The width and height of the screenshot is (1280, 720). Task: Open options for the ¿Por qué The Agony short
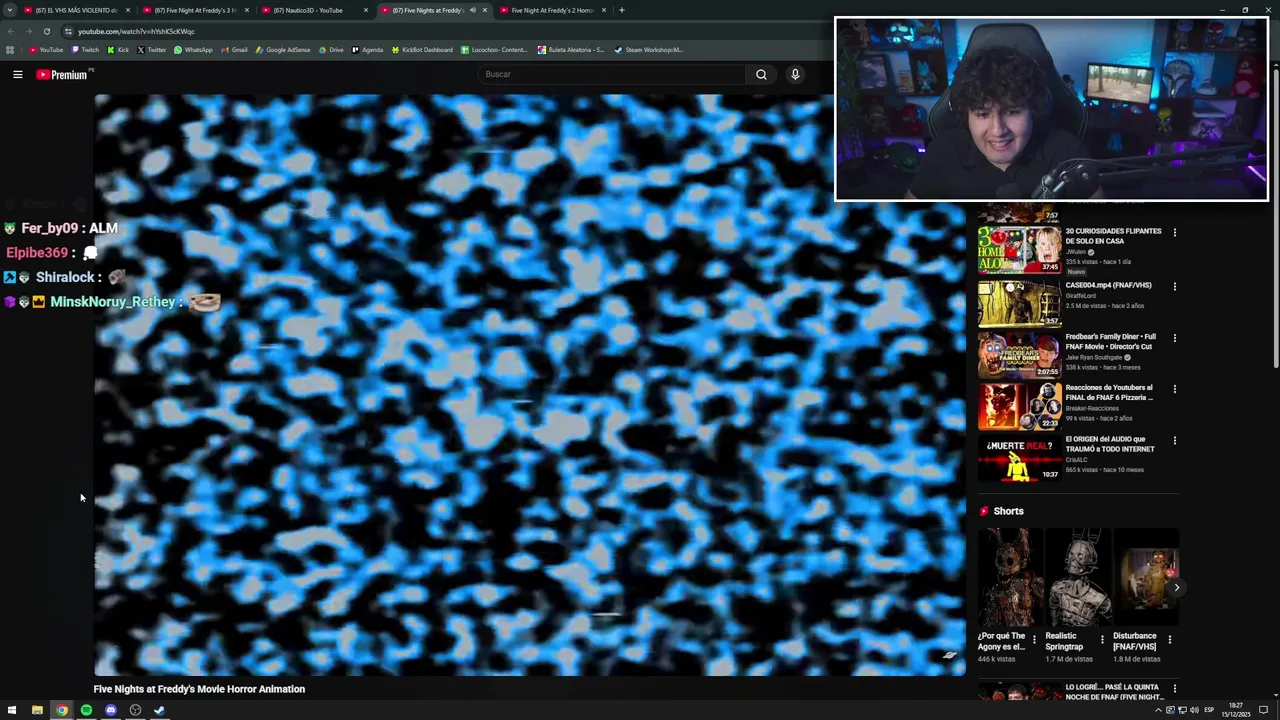coord(1036,640)
